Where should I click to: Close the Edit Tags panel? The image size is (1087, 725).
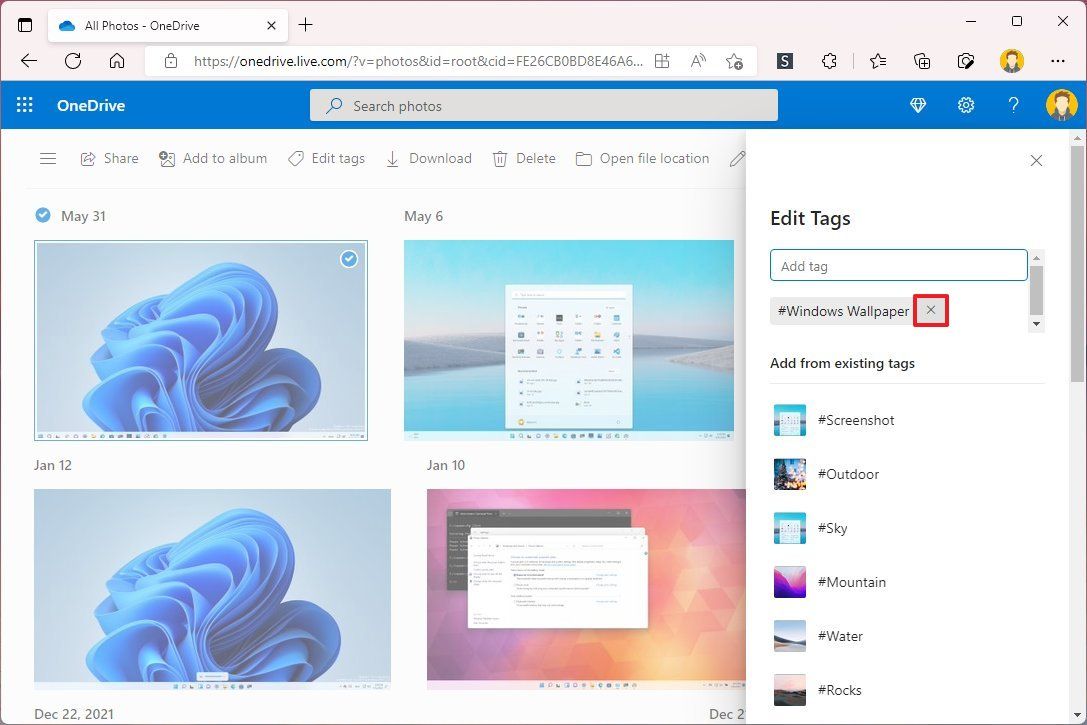pos(1036,160)
